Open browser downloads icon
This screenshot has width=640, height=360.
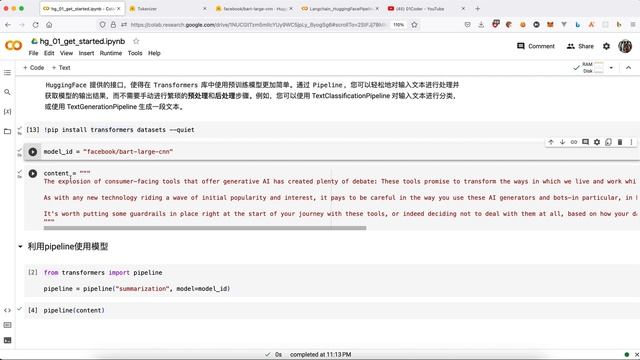(x=481, y=25)
